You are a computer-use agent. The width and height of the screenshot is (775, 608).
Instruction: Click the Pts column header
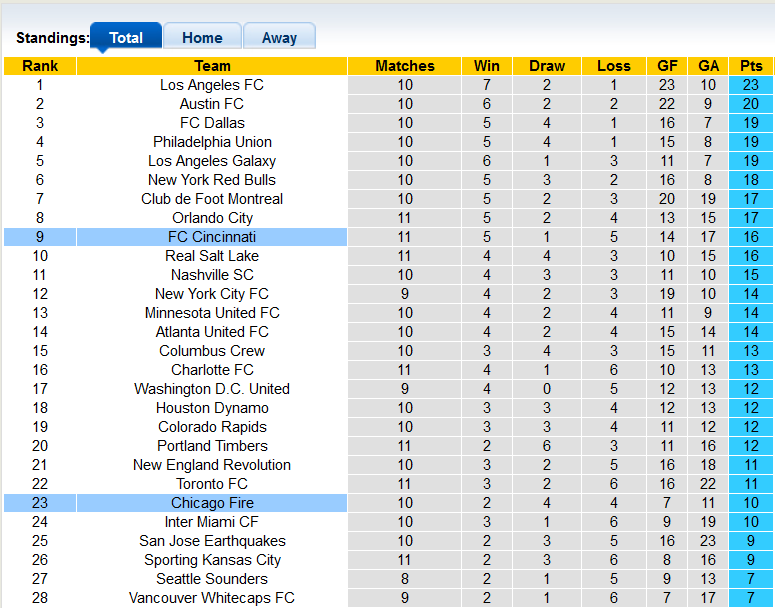pyautogui.click(x=751, y=66)
